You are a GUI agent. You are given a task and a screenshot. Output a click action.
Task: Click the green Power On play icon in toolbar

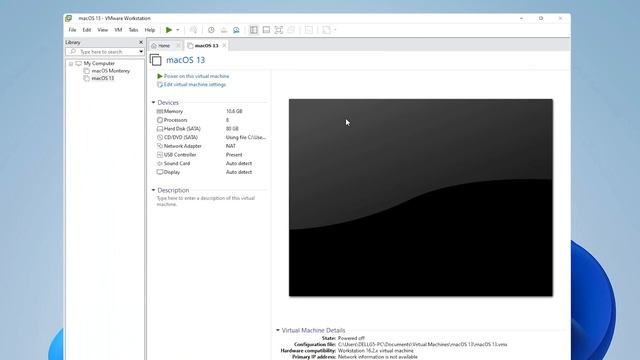[169, 30]
